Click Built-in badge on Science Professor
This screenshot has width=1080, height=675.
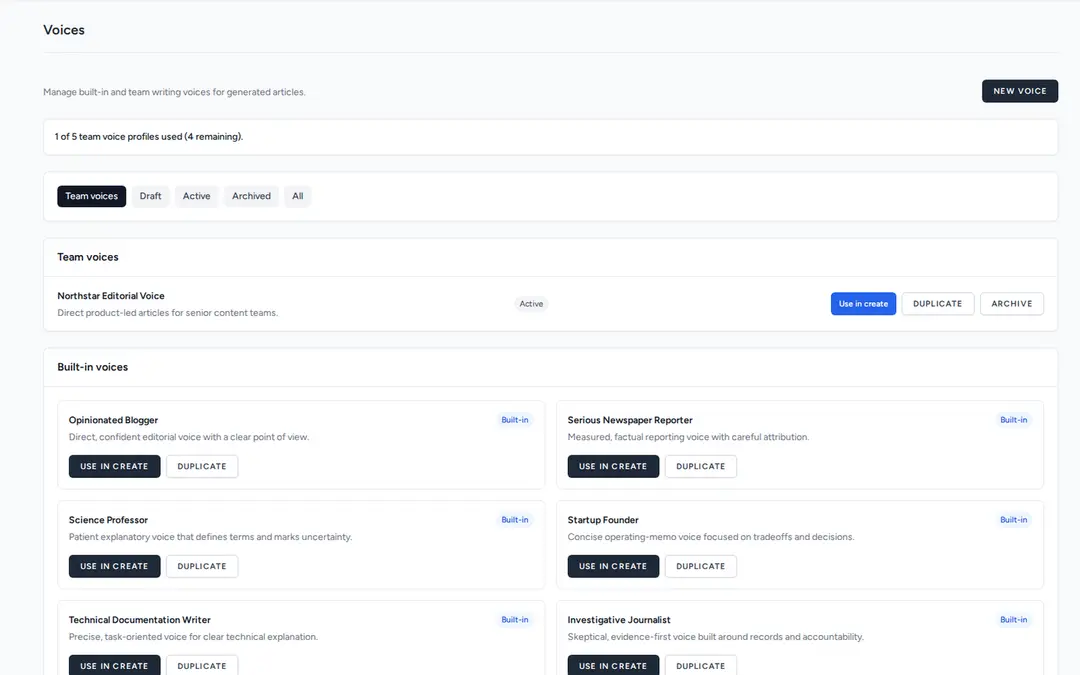(x=515, y=520)
